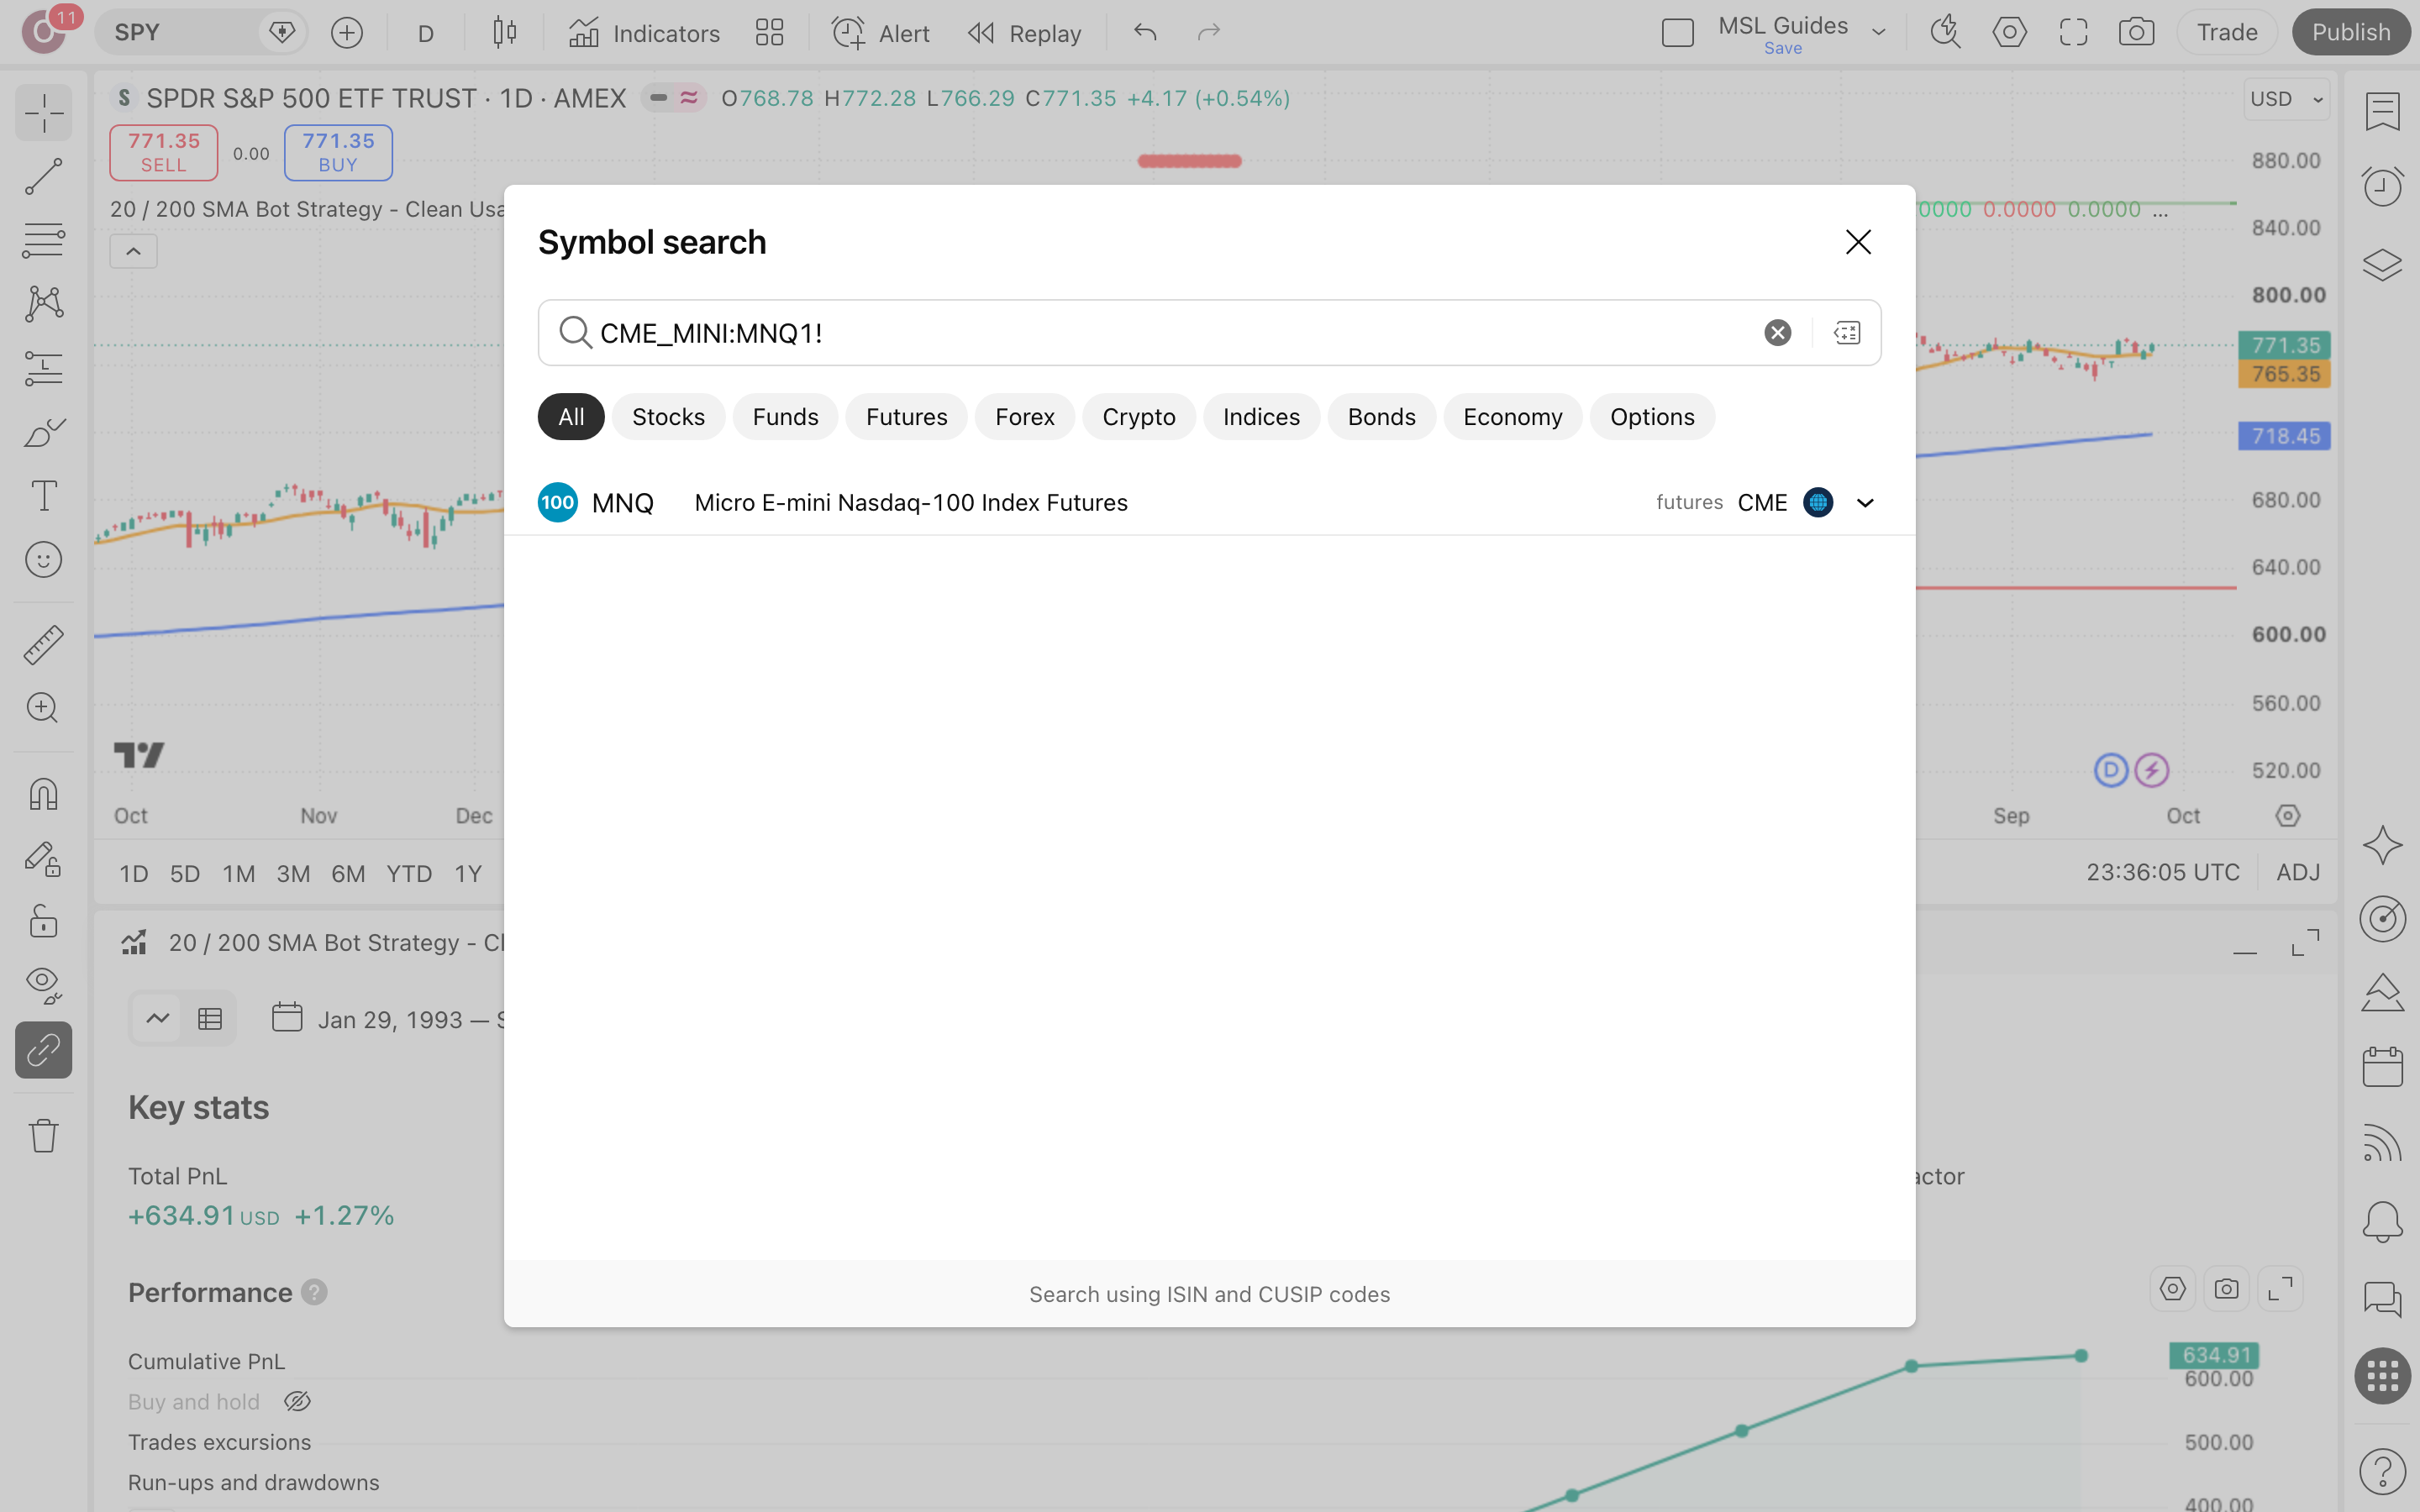The width and height of the screenshot is (2420, 1512).
Task: Open the pattern drawing tools
Action: tap(44, 304)
